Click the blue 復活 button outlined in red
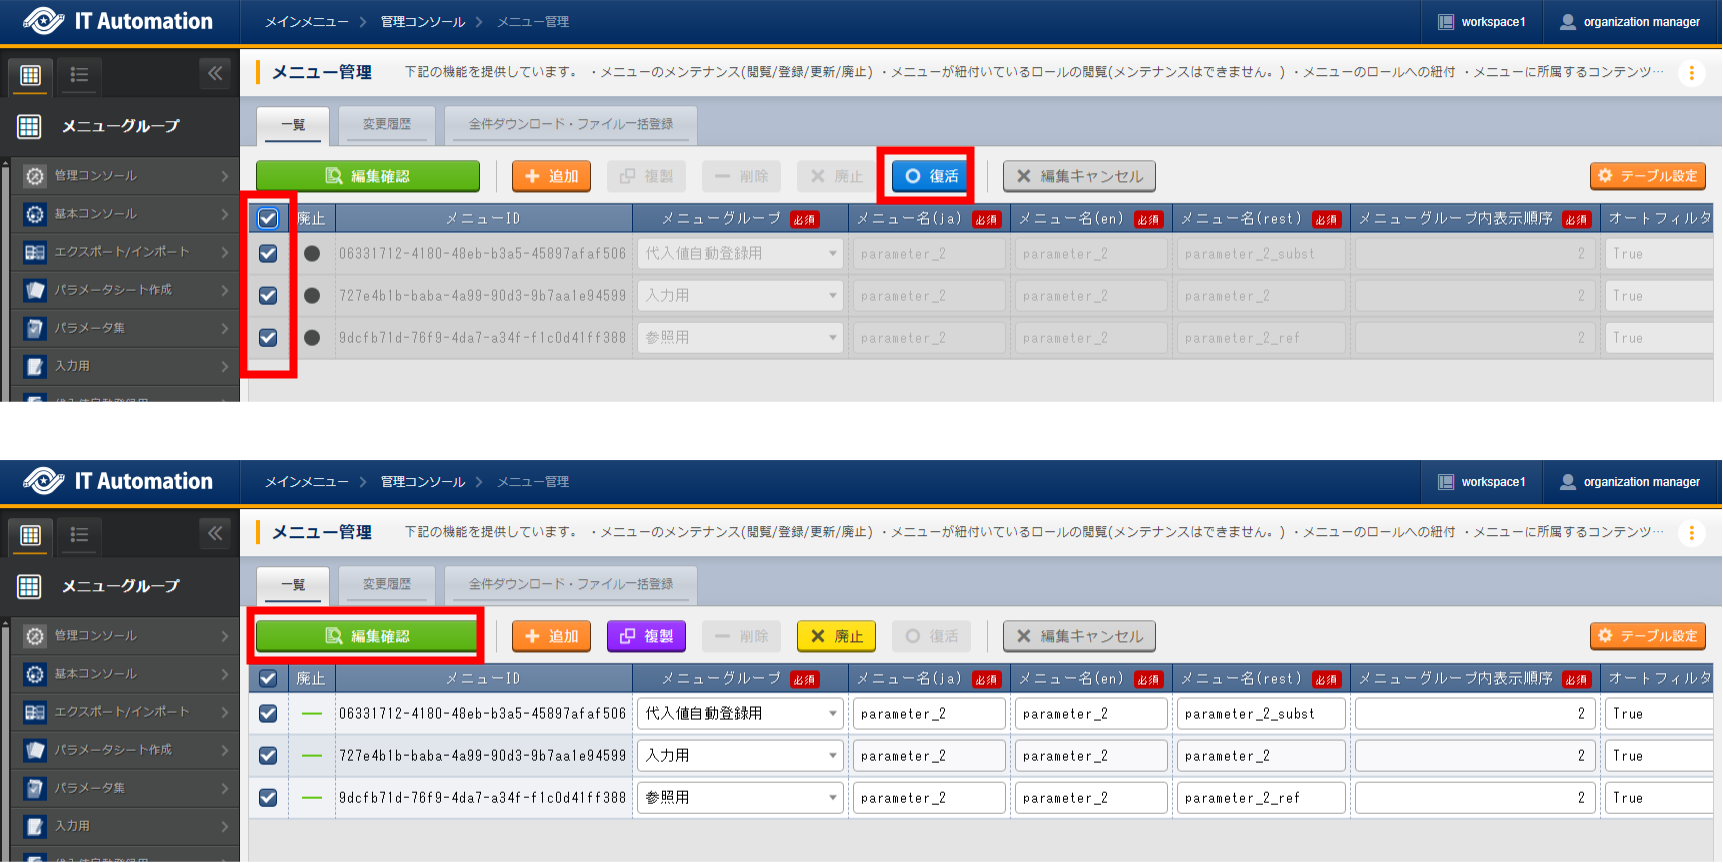The height and width of the screenshot is (863, 1723). 931,176
